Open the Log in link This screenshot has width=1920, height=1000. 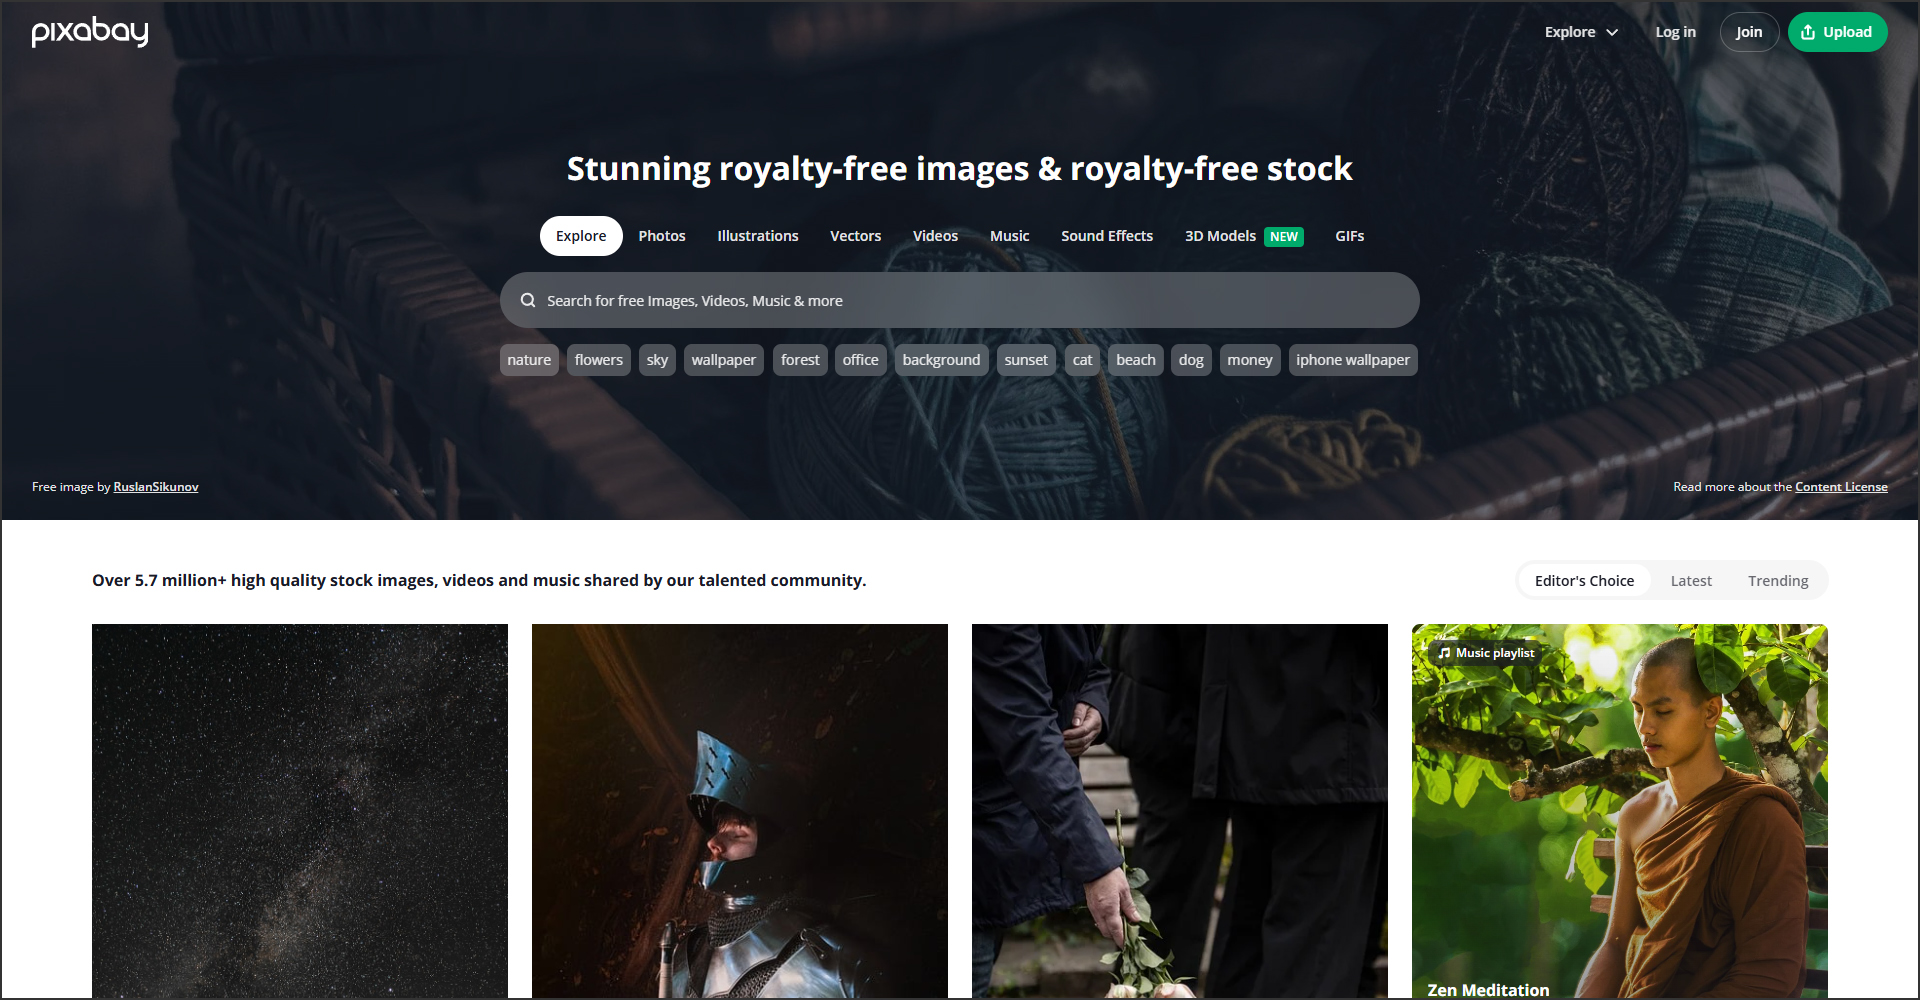coord(1675,32)
